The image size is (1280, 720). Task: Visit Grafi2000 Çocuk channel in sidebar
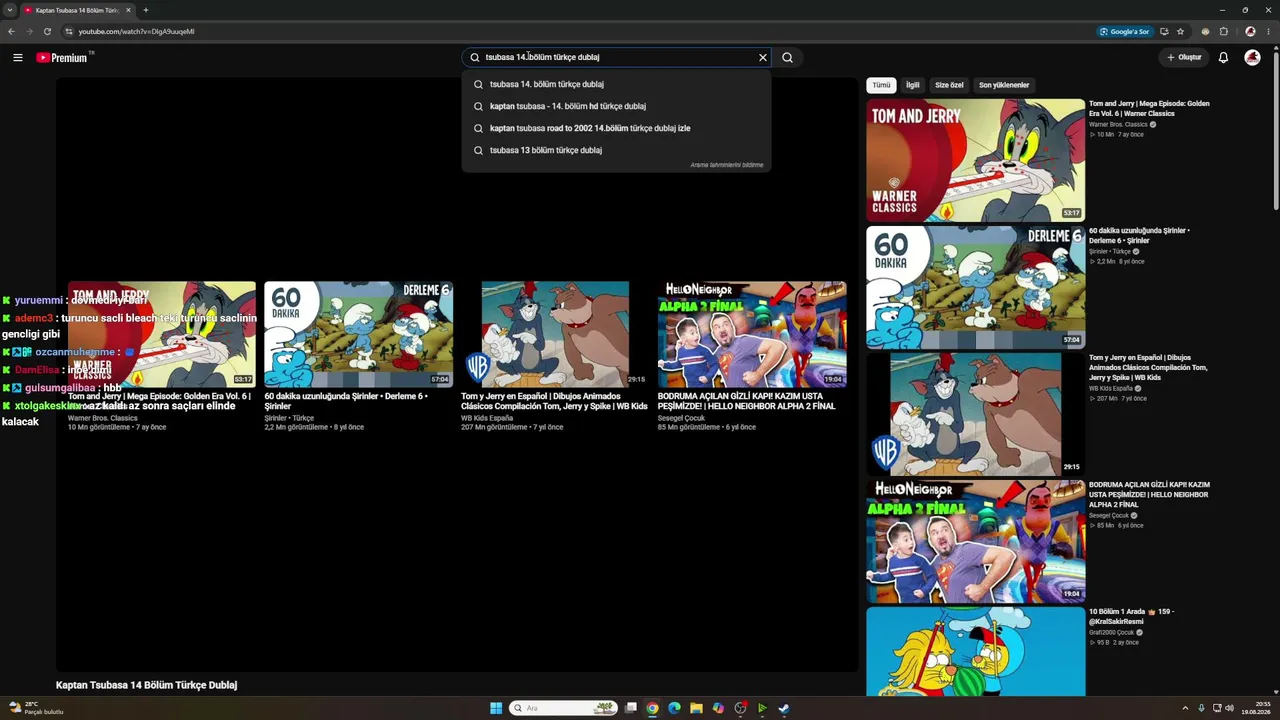point(1110,632)
